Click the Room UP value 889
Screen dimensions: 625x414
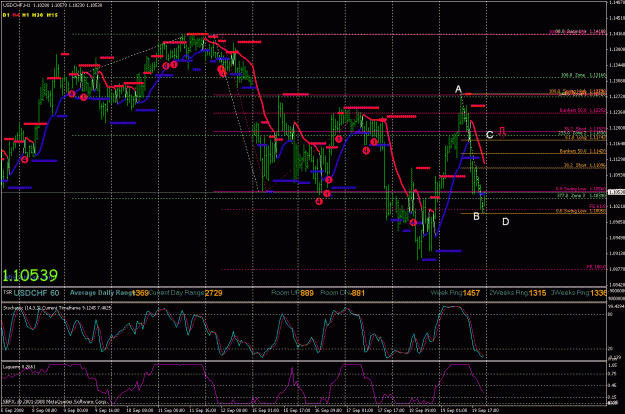tap(307, 293)
